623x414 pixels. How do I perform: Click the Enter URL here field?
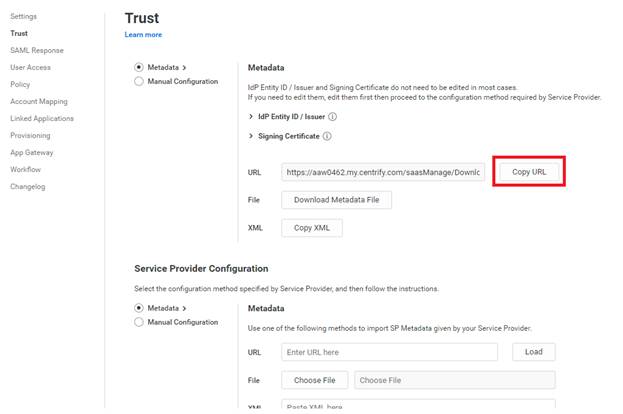click(x=389, y=352)
